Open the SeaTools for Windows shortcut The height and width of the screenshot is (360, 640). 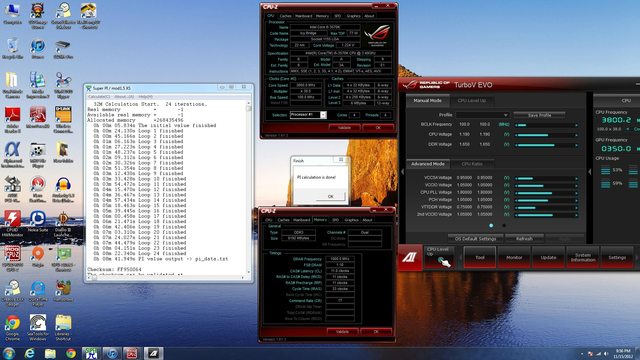pyautogui.click(x=38, y=328)
